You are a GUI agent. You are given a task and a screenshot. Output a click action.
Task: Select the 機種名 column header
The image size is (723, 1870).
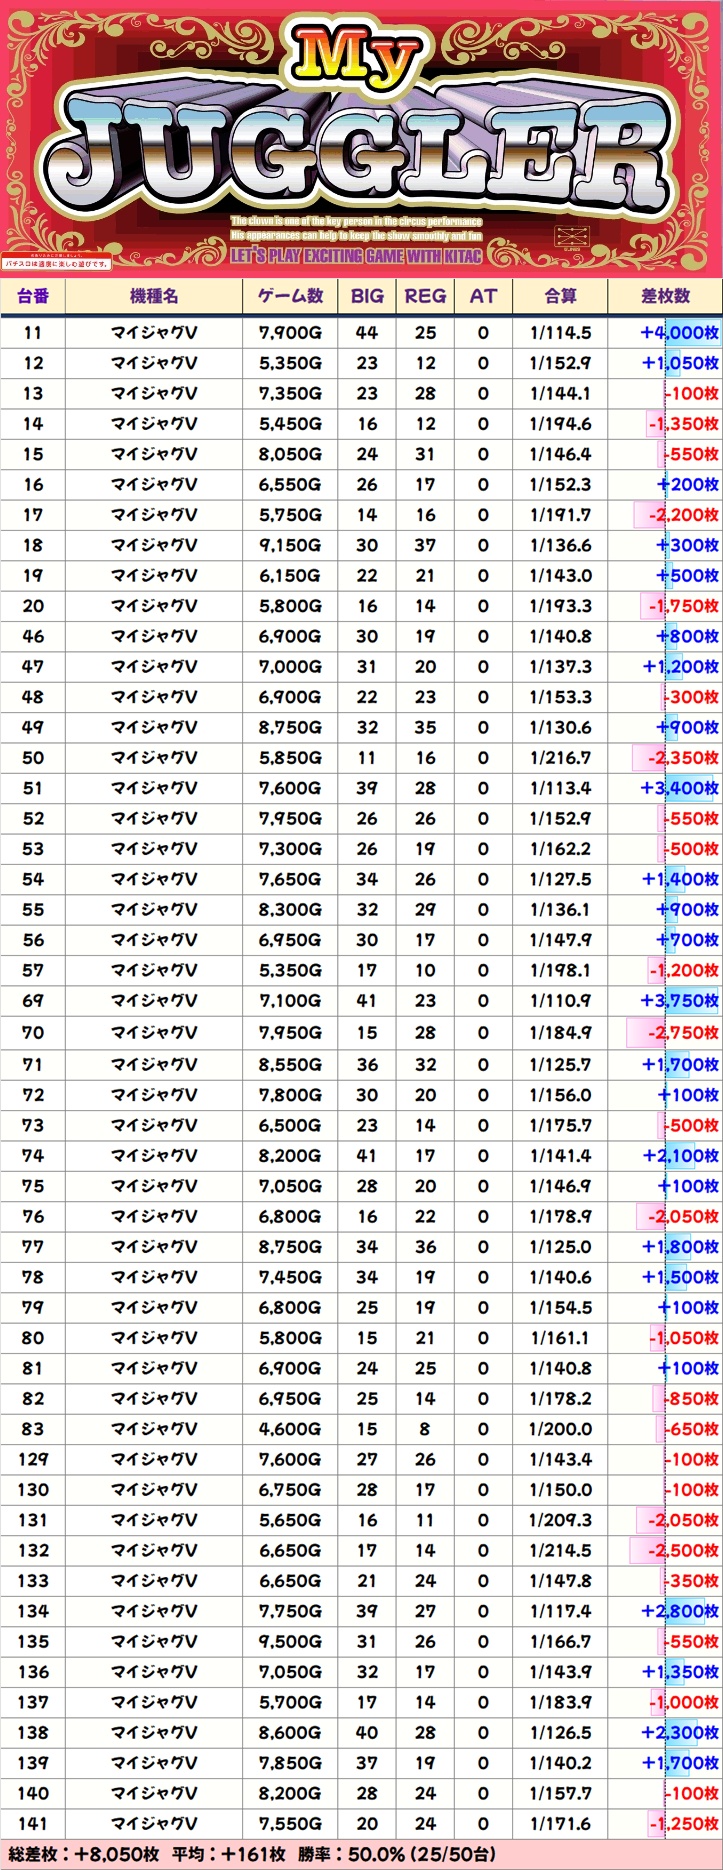pos(154,296)
